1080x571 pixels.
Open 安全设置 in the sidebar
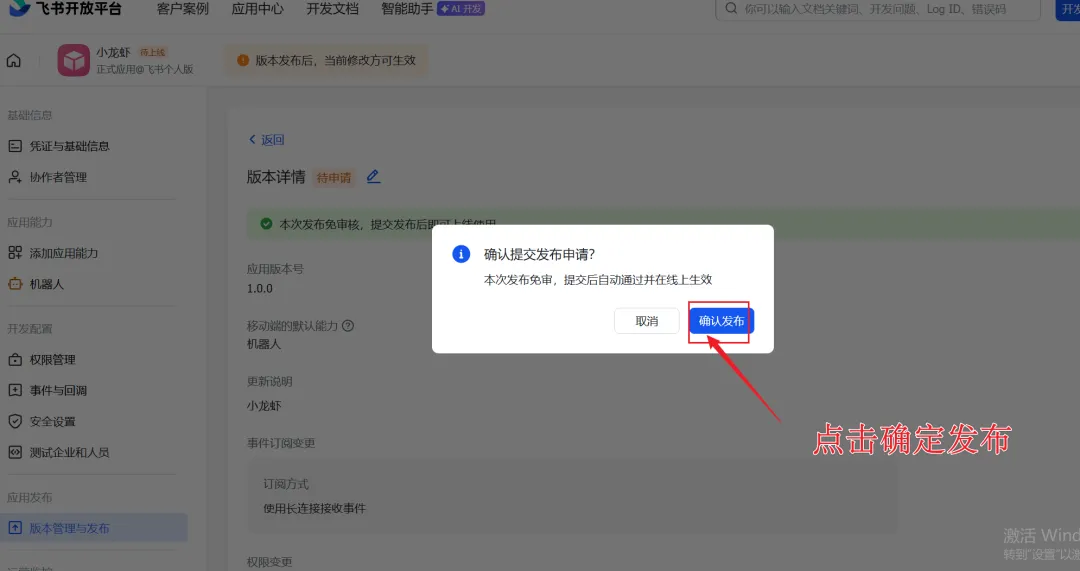click(52, 422)
